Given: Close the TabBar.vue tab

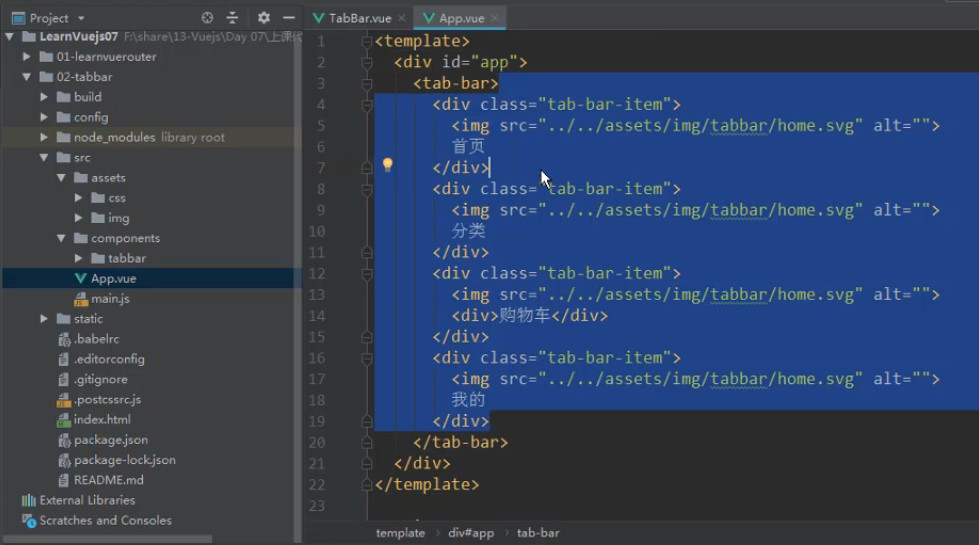Looking at the screenshot, I should point(402,18).
